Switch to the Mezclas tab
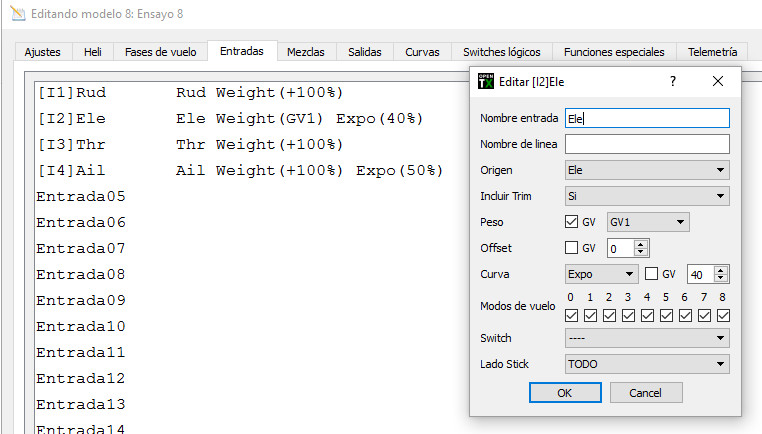The image size is (762, 434). [x=305, y=51]
